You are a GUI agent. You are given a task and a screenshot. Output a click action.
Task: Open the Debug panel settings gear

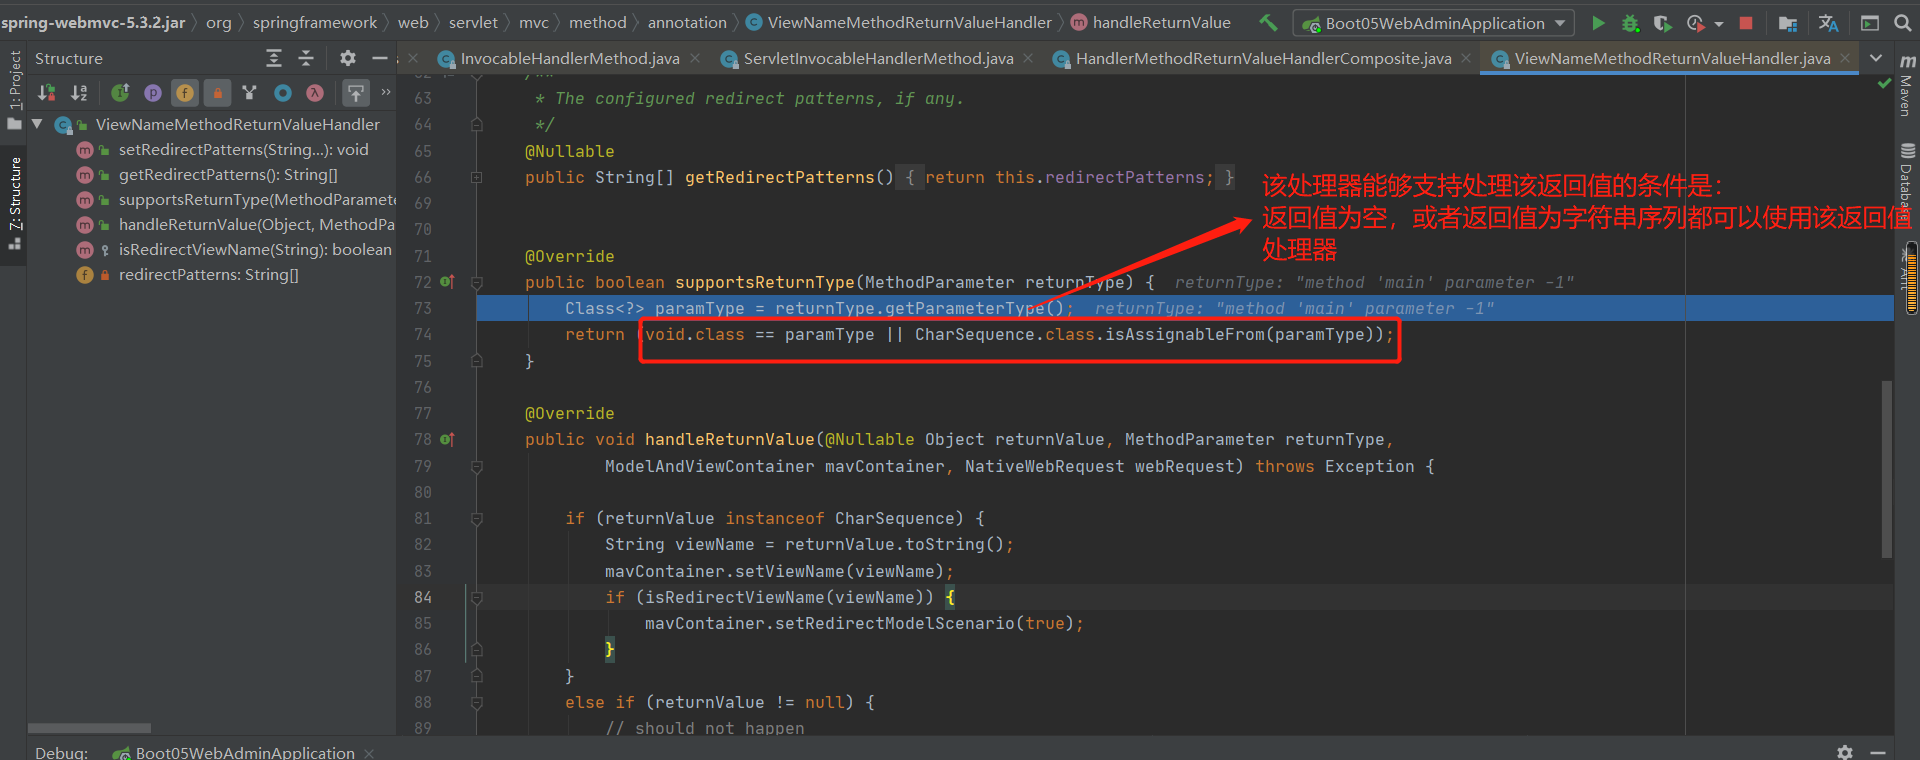coord(1845,752)
